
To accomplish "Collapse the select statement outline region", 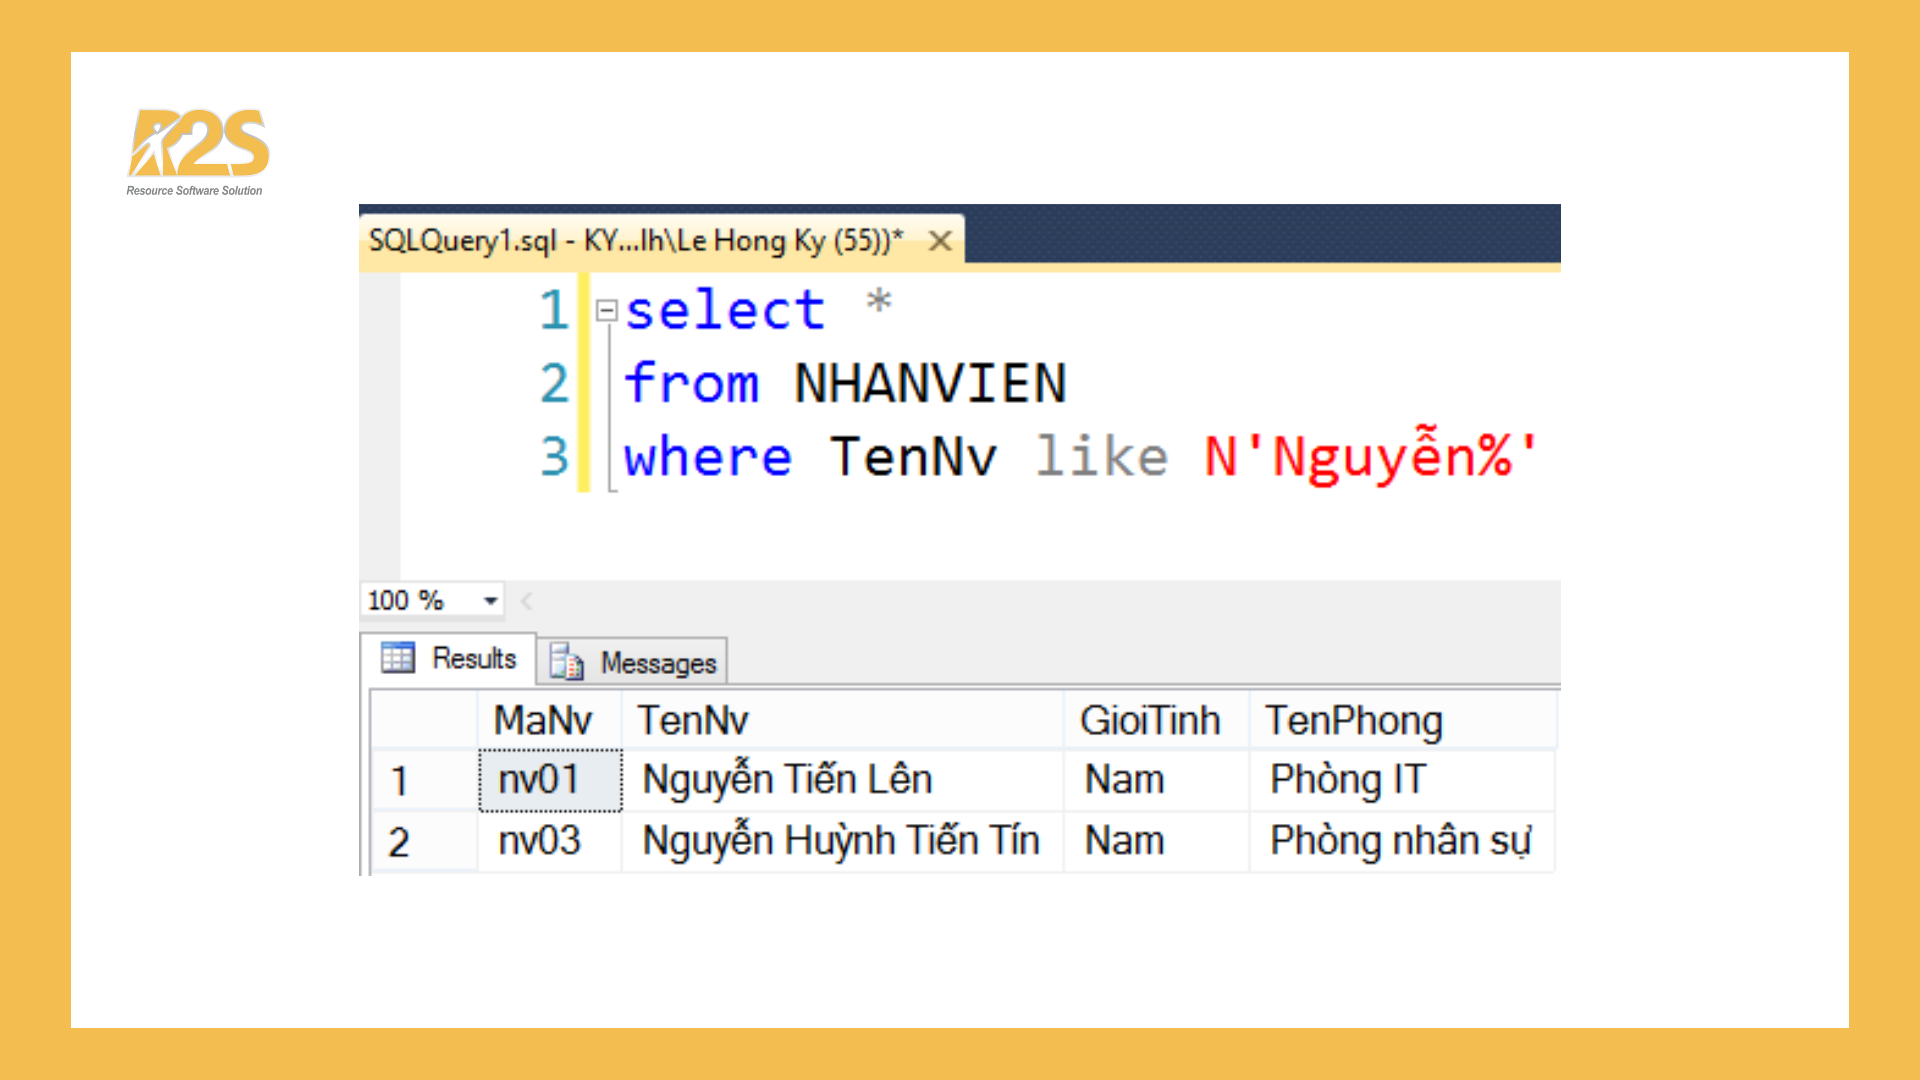I will tap(607, 310).
